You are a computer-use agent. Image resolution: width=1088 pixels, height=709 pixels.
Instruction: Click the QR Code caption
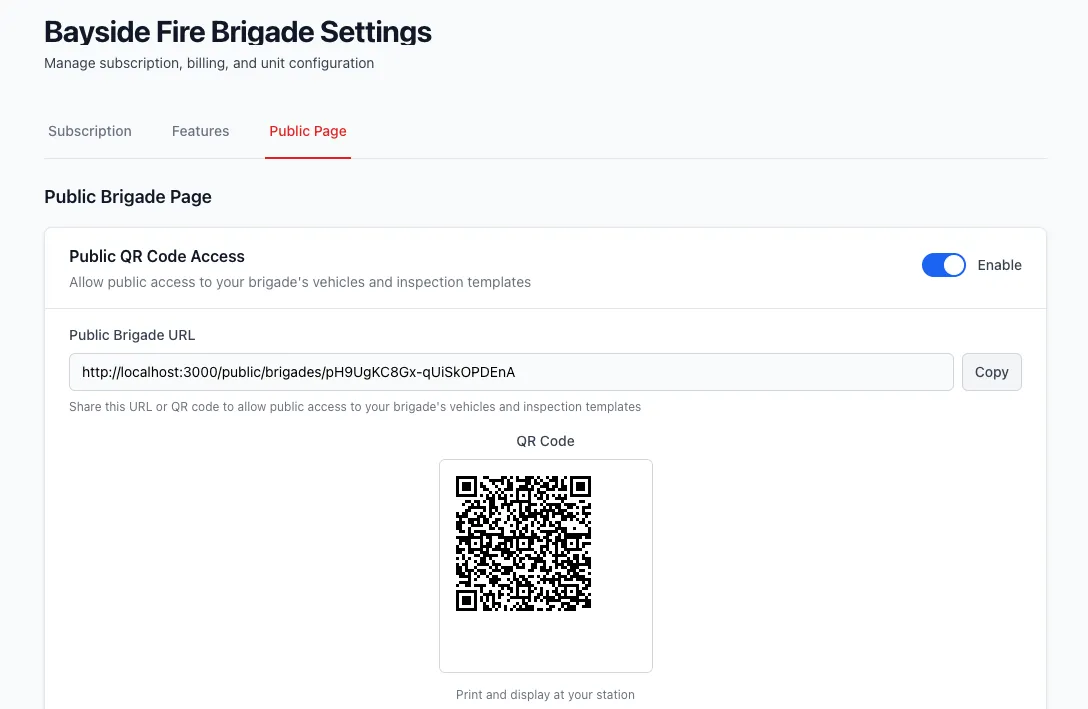[545, 441]
